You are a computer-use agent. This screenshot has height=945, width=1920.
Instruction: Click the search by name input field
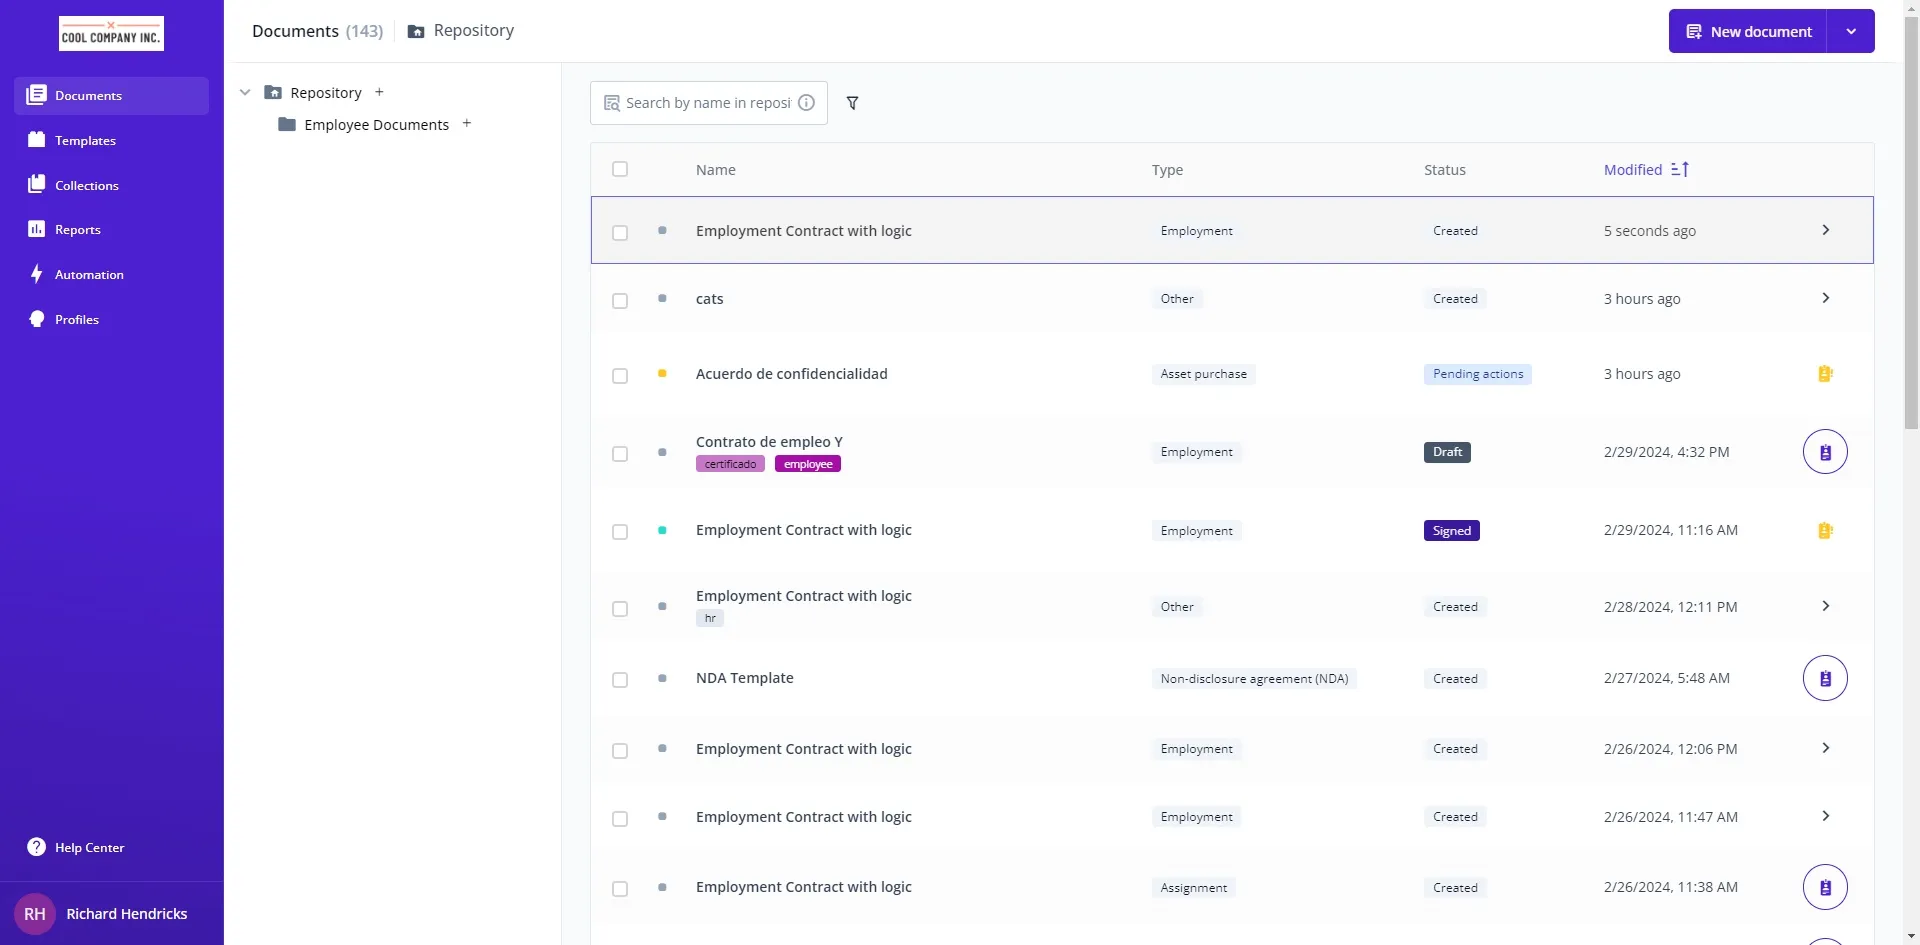tap(706, 103)
